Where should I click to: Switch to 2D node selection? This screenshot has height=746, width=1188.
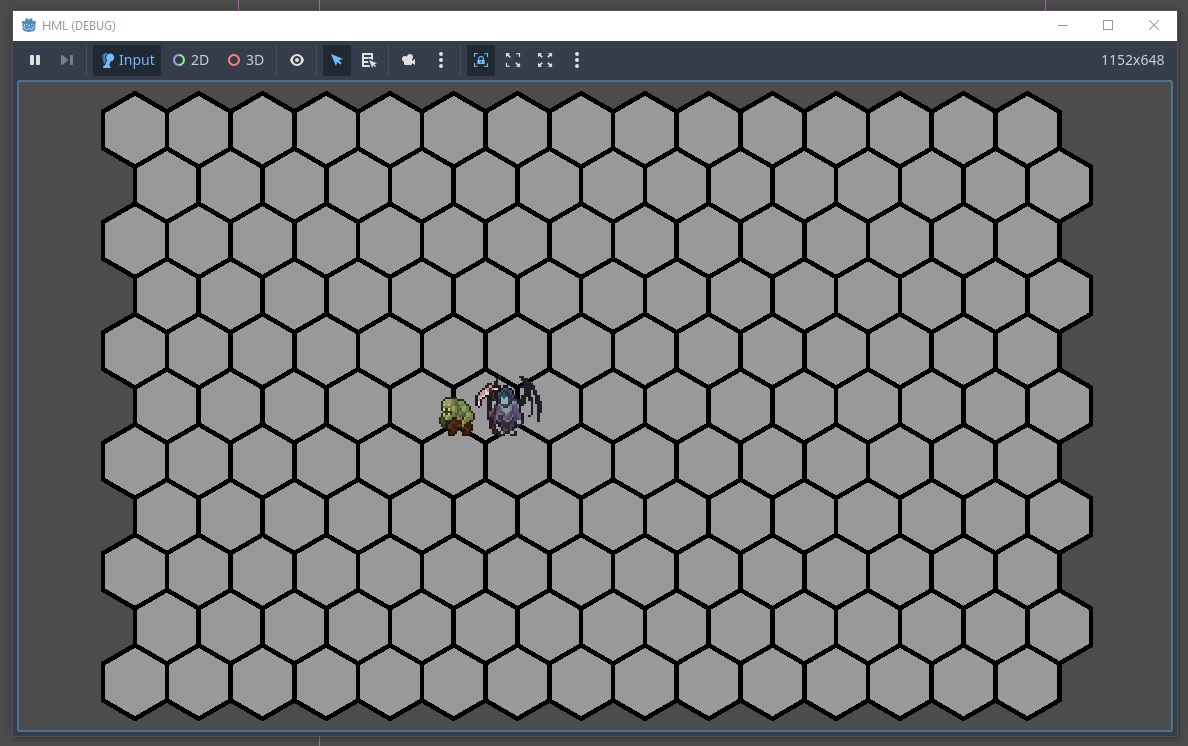[191, 60]
